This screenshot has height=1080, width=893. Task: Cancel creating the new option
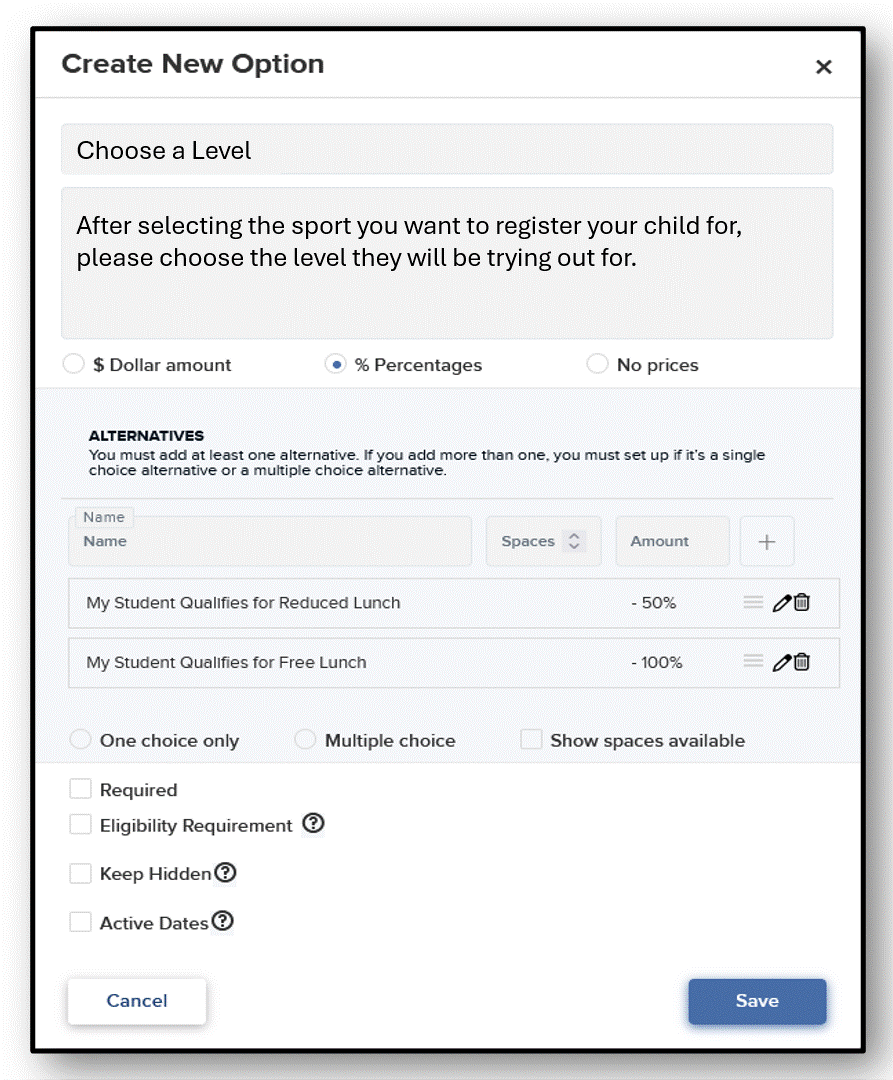137,1001
